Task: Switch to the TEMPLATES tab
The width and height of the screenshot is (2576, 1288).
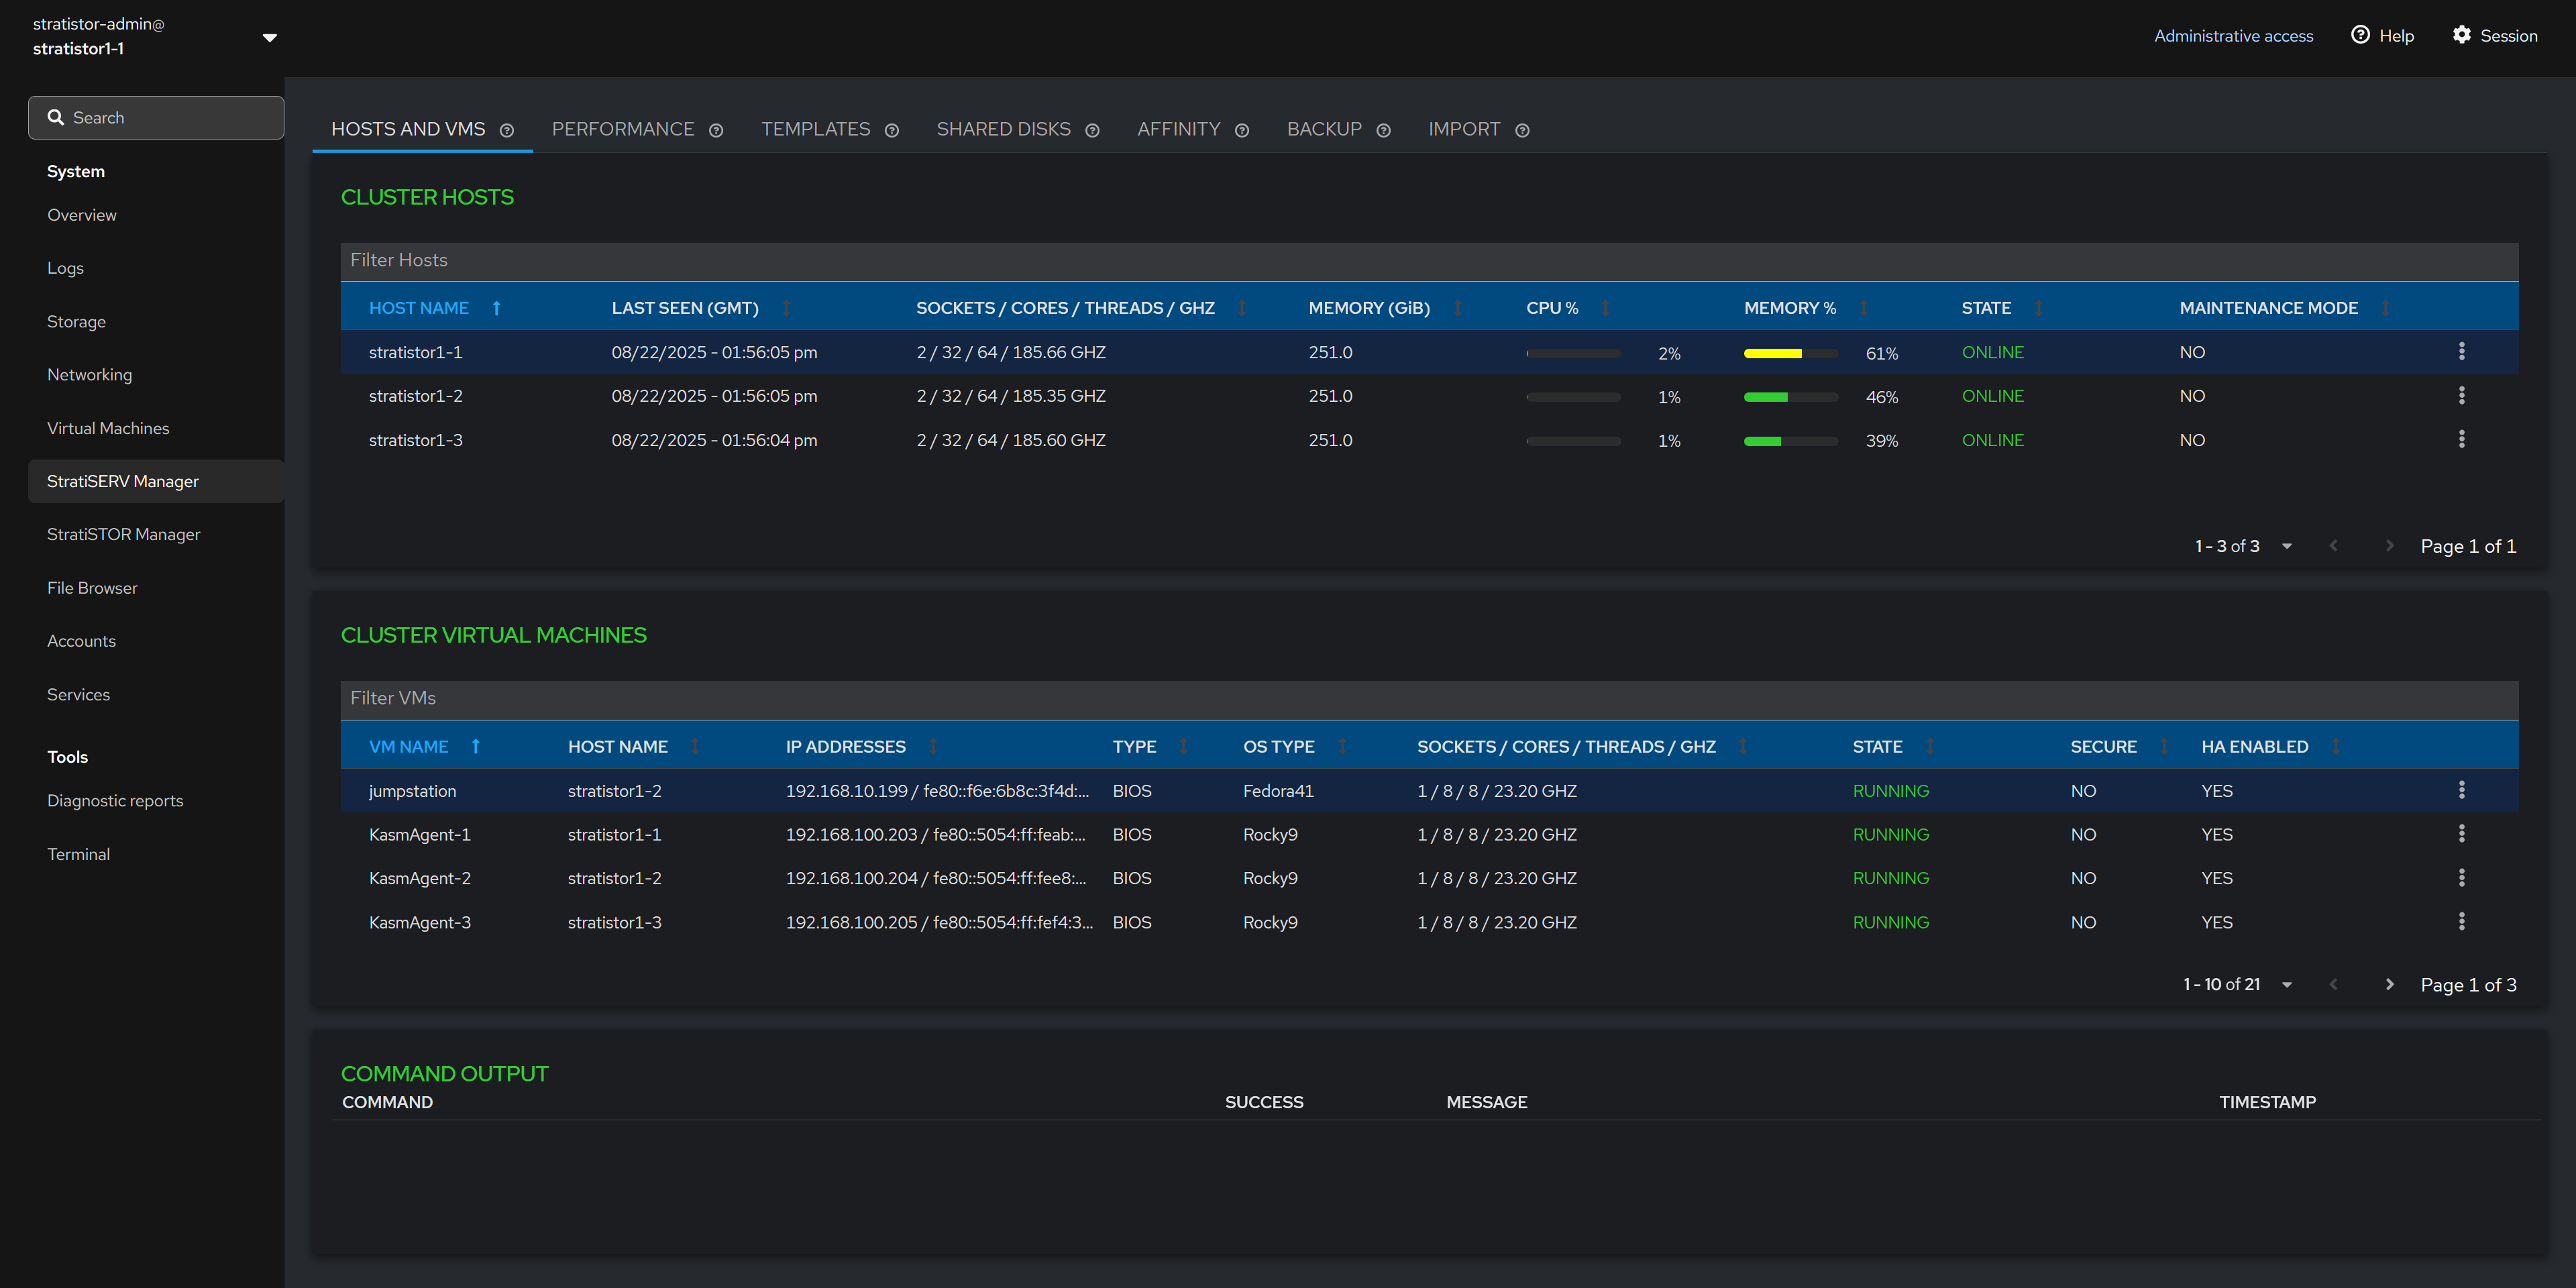Action: tap(815, 129)
